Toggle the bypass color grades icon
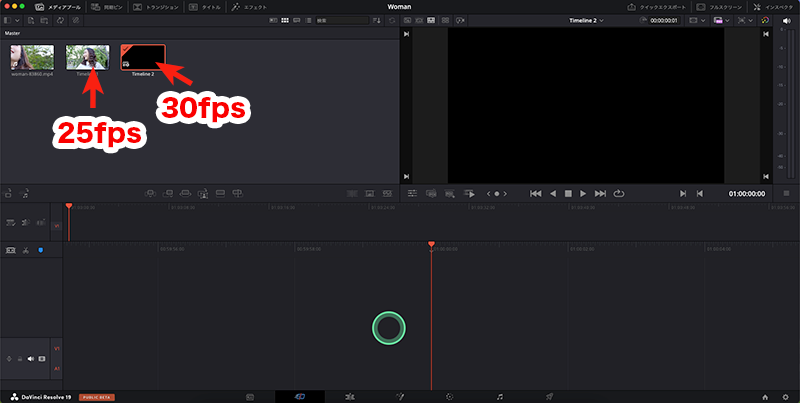This screenshot has height=403, width=800. [x=765, y=20]
